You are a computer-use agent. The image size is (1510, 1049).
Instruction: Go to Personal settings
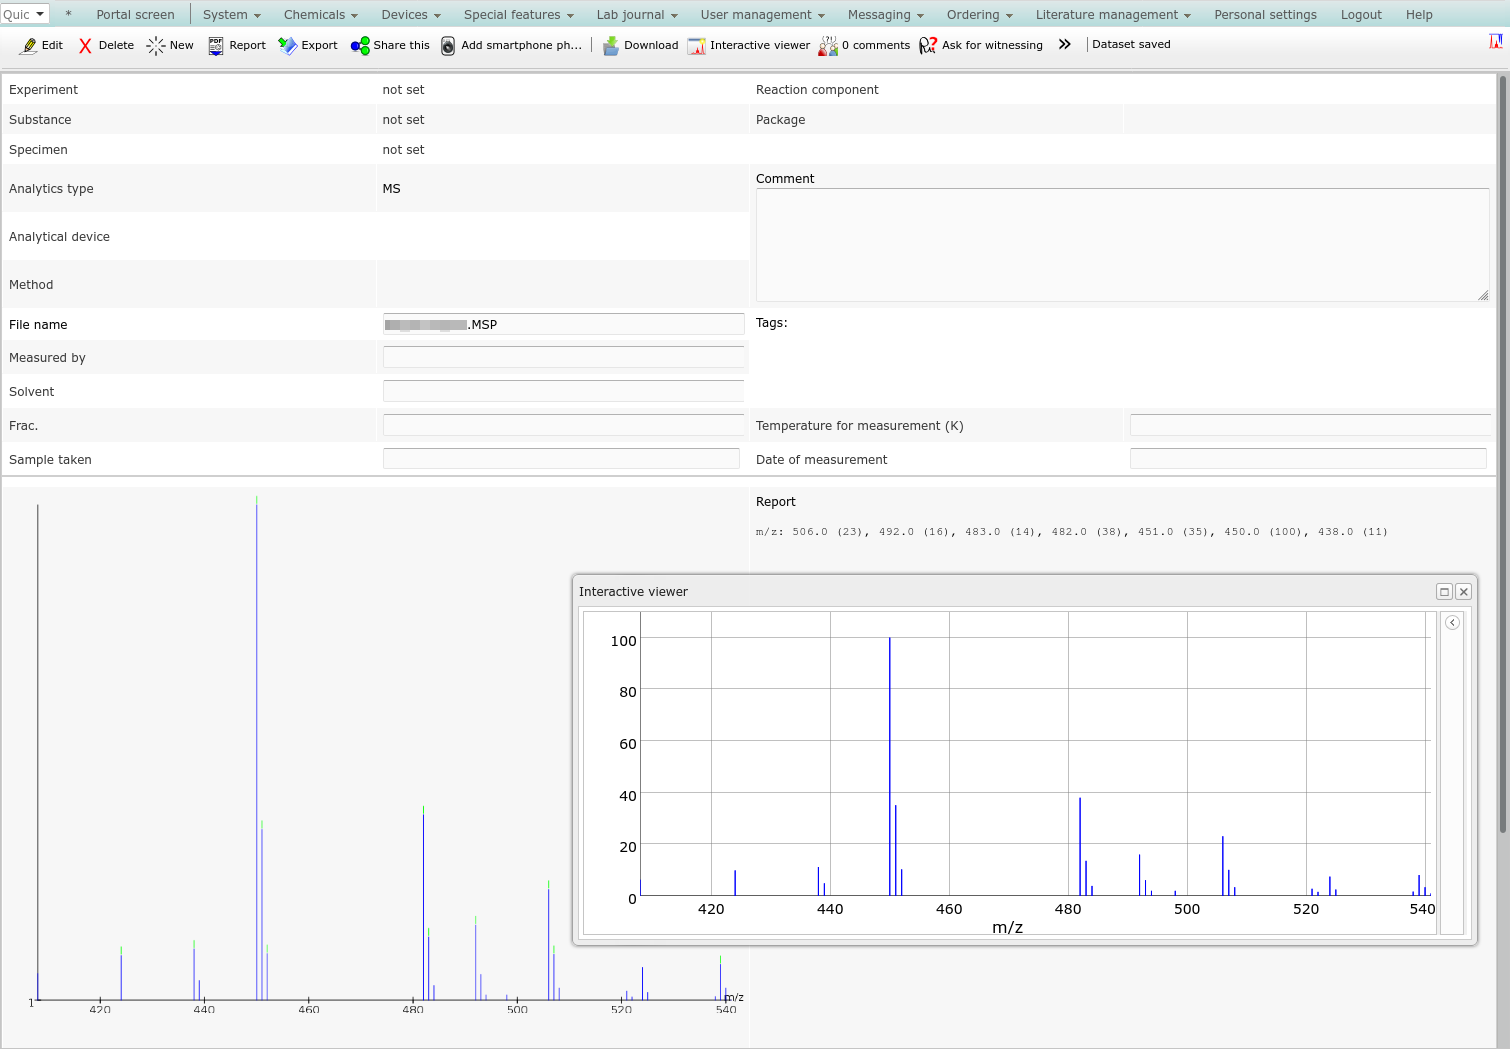click(x=1265, y=15)
